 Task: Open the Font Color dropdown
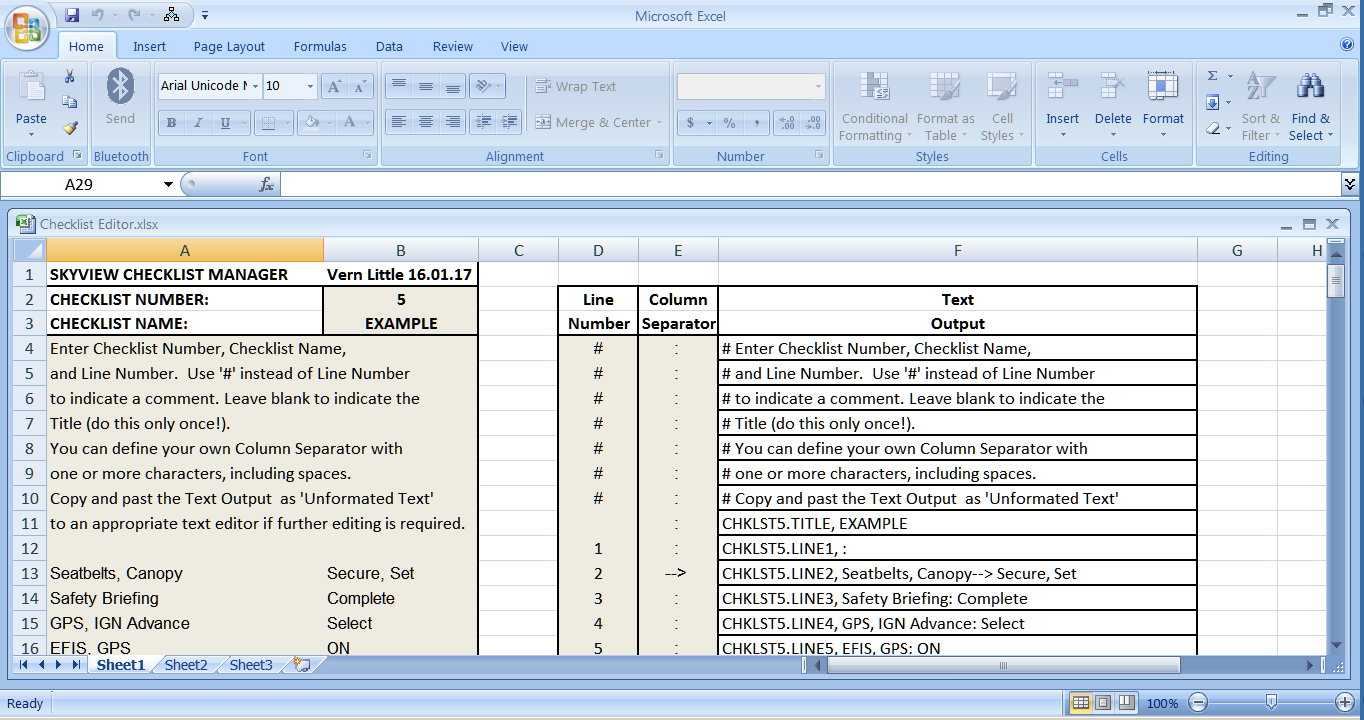(x=367, y=123)
